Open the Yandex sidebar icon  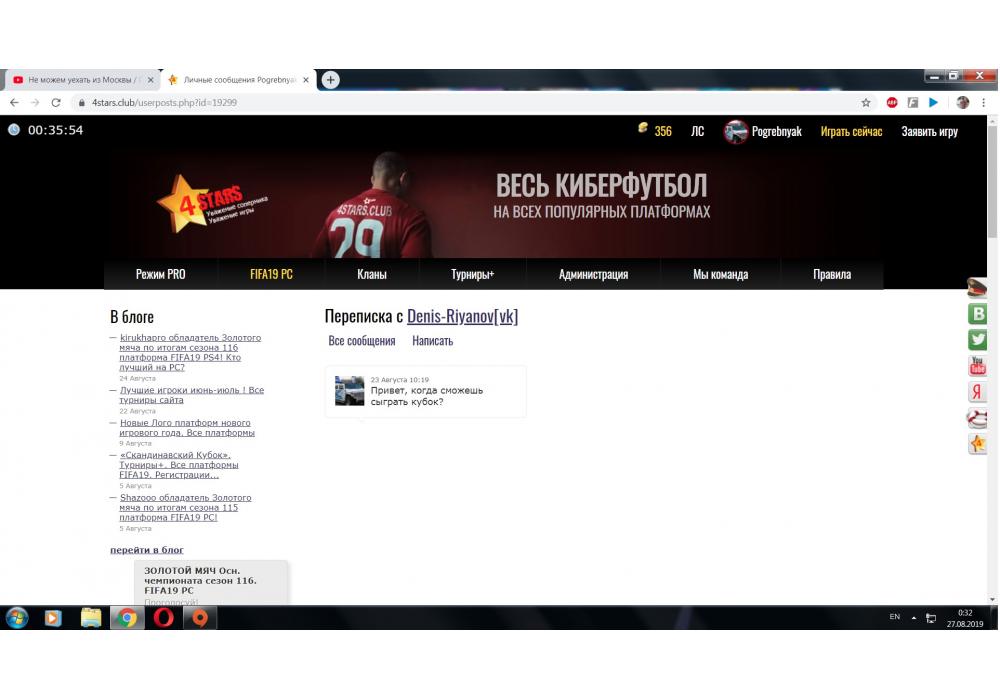click(977, 391)
